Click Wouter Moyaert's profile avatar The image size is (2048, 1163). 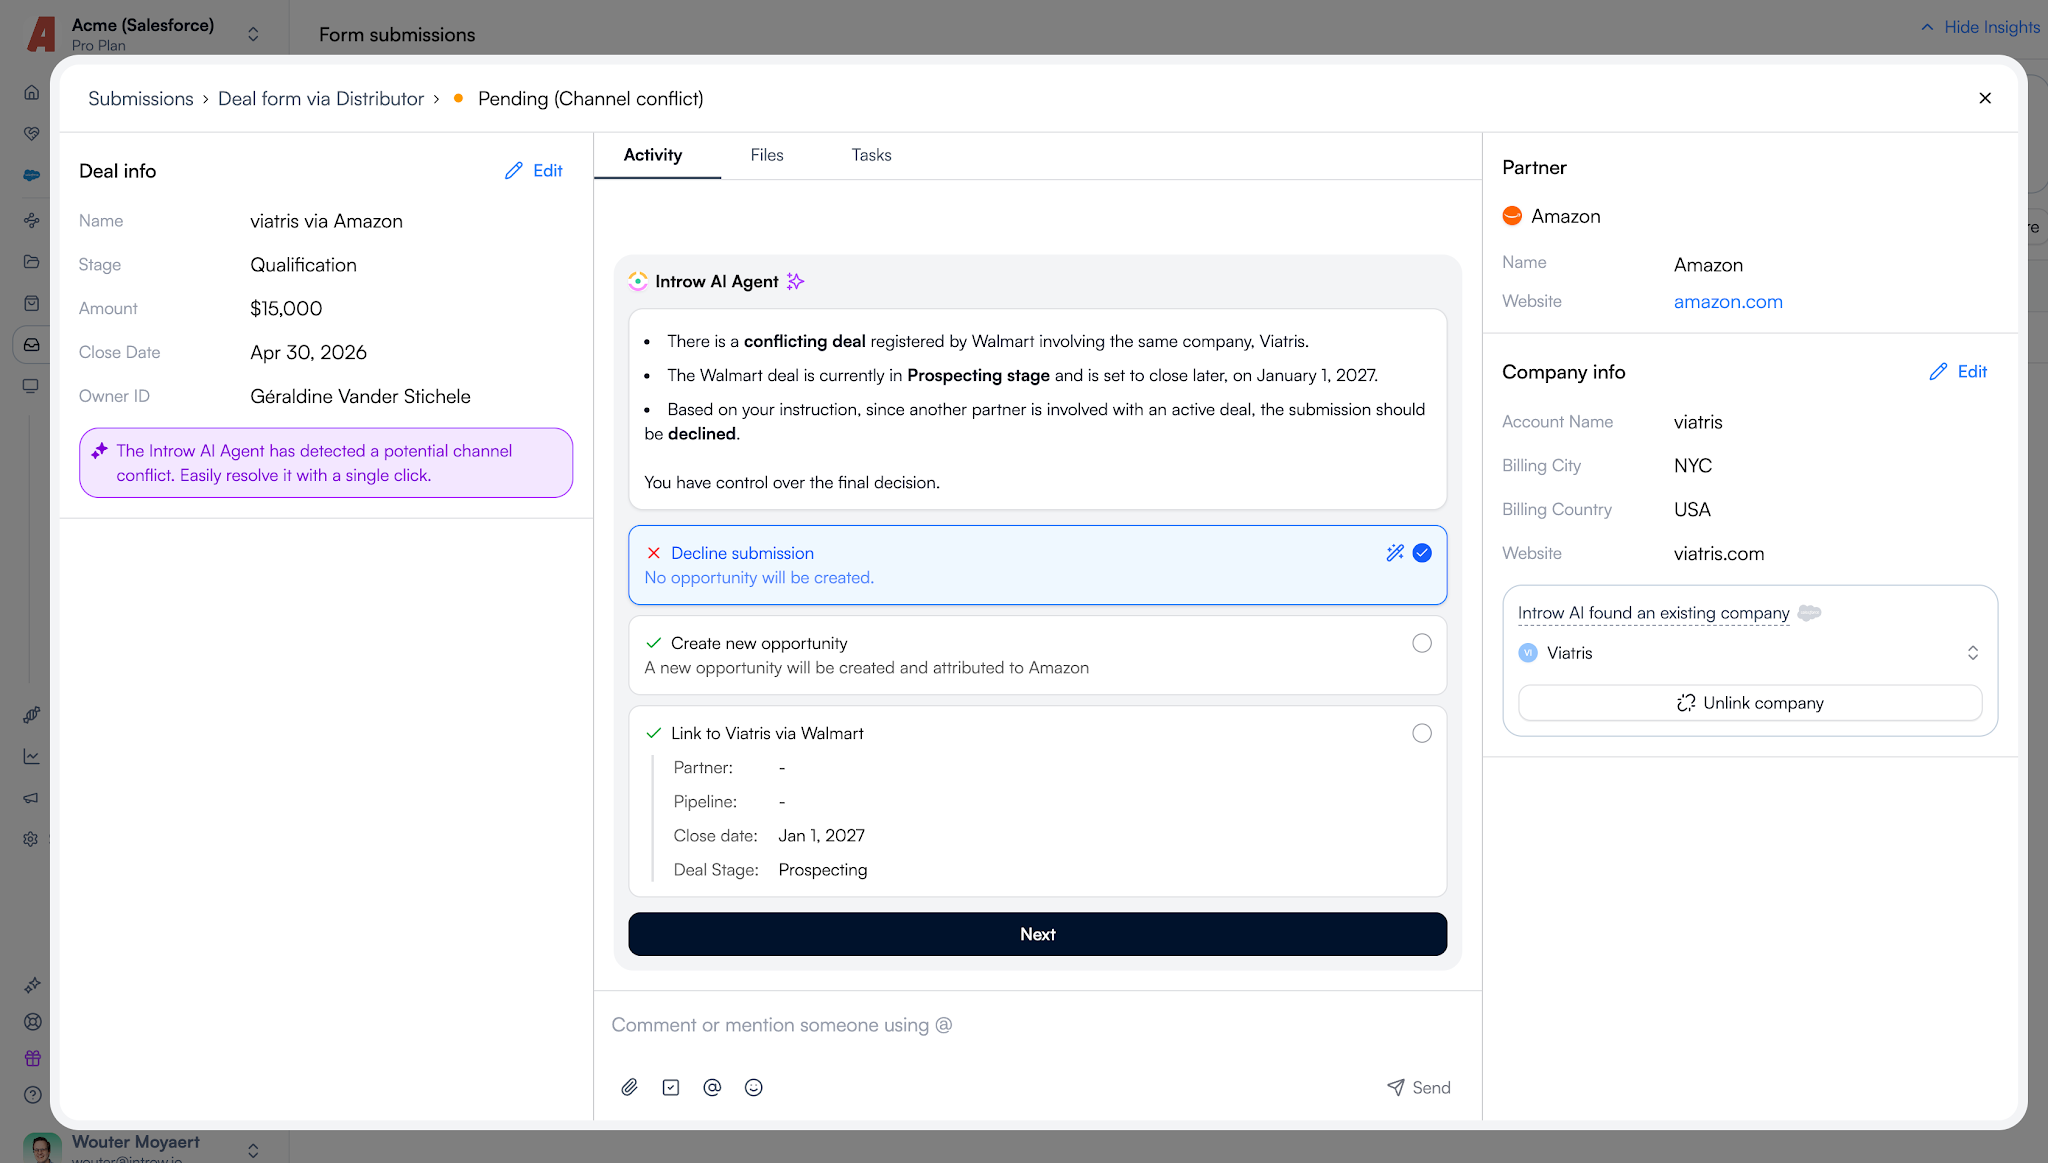42,1148
